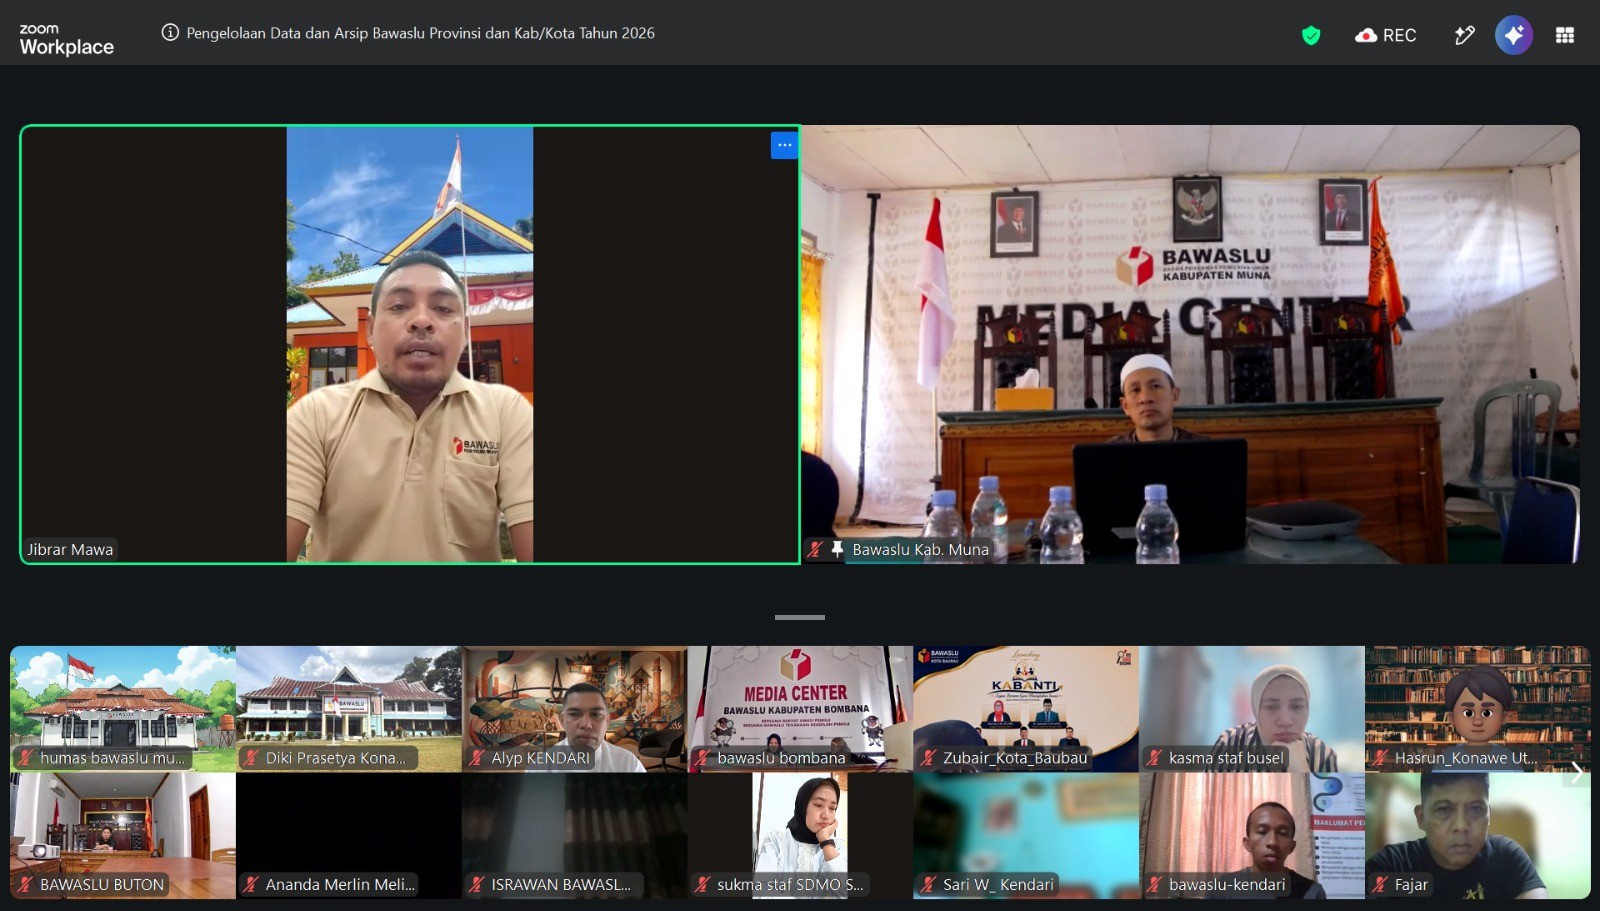The height and width of the screenshot is (911, 1600).
Task: Click the Bawaslu Kab. Muna name label
Action: tap(920, 549)
